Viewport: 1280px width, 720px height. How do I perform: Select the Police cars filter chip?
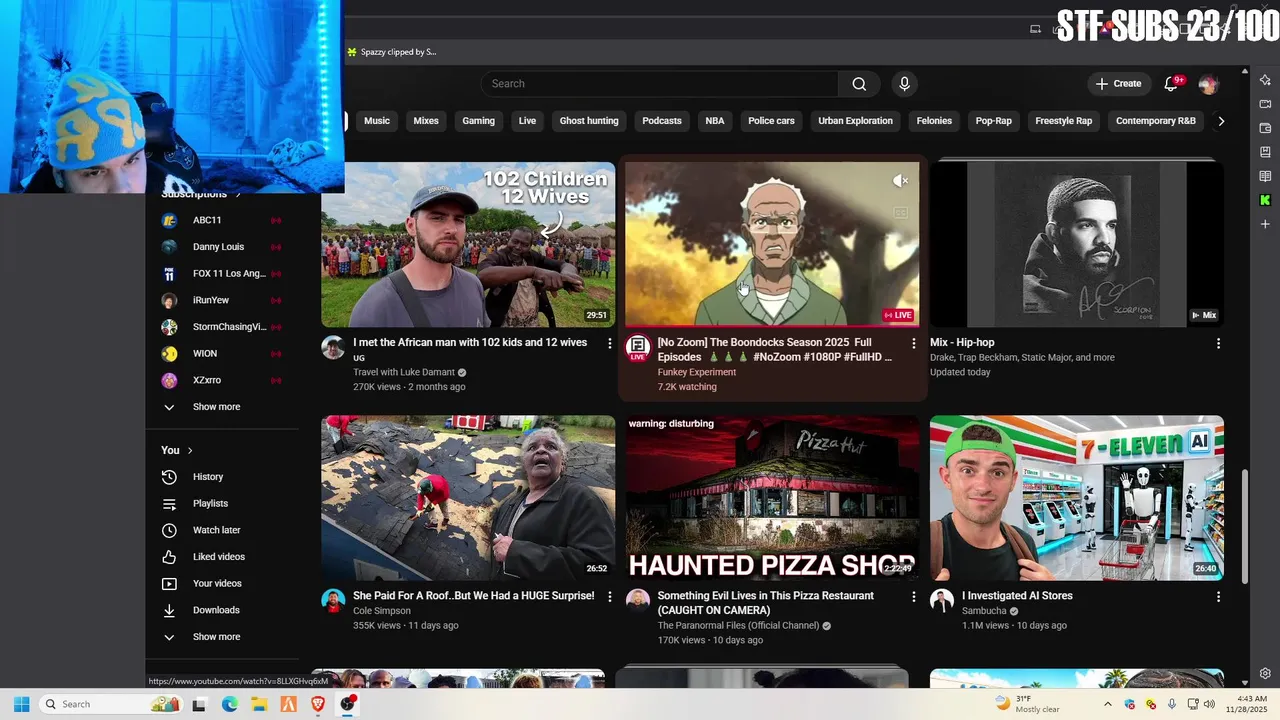[x=771, y=121]
